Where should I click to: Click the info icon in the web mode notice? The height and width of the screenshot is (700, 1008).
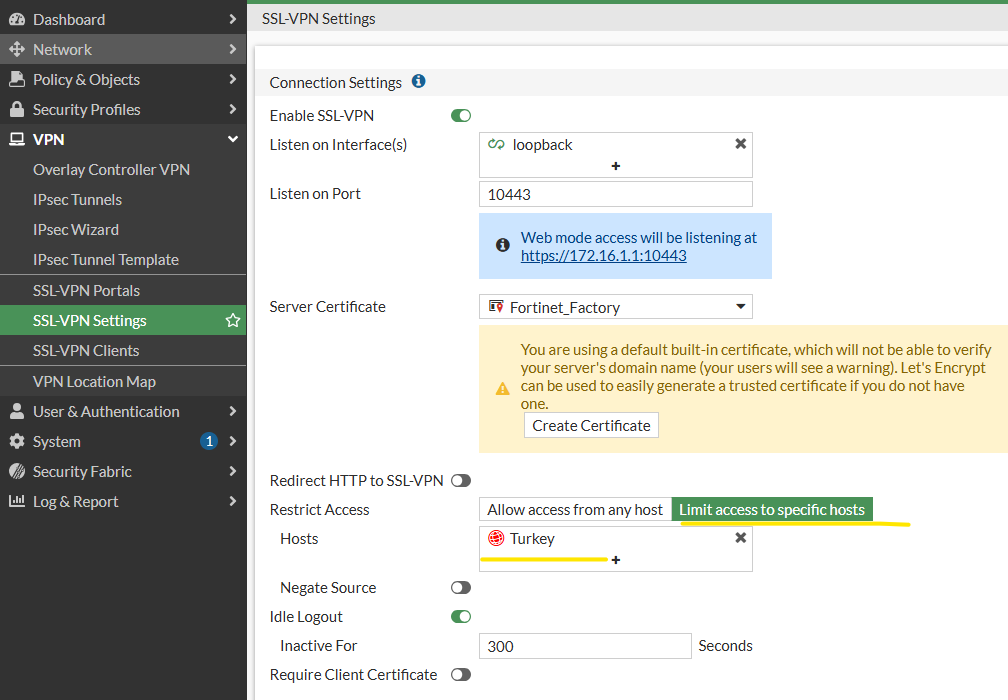[503, 245]
